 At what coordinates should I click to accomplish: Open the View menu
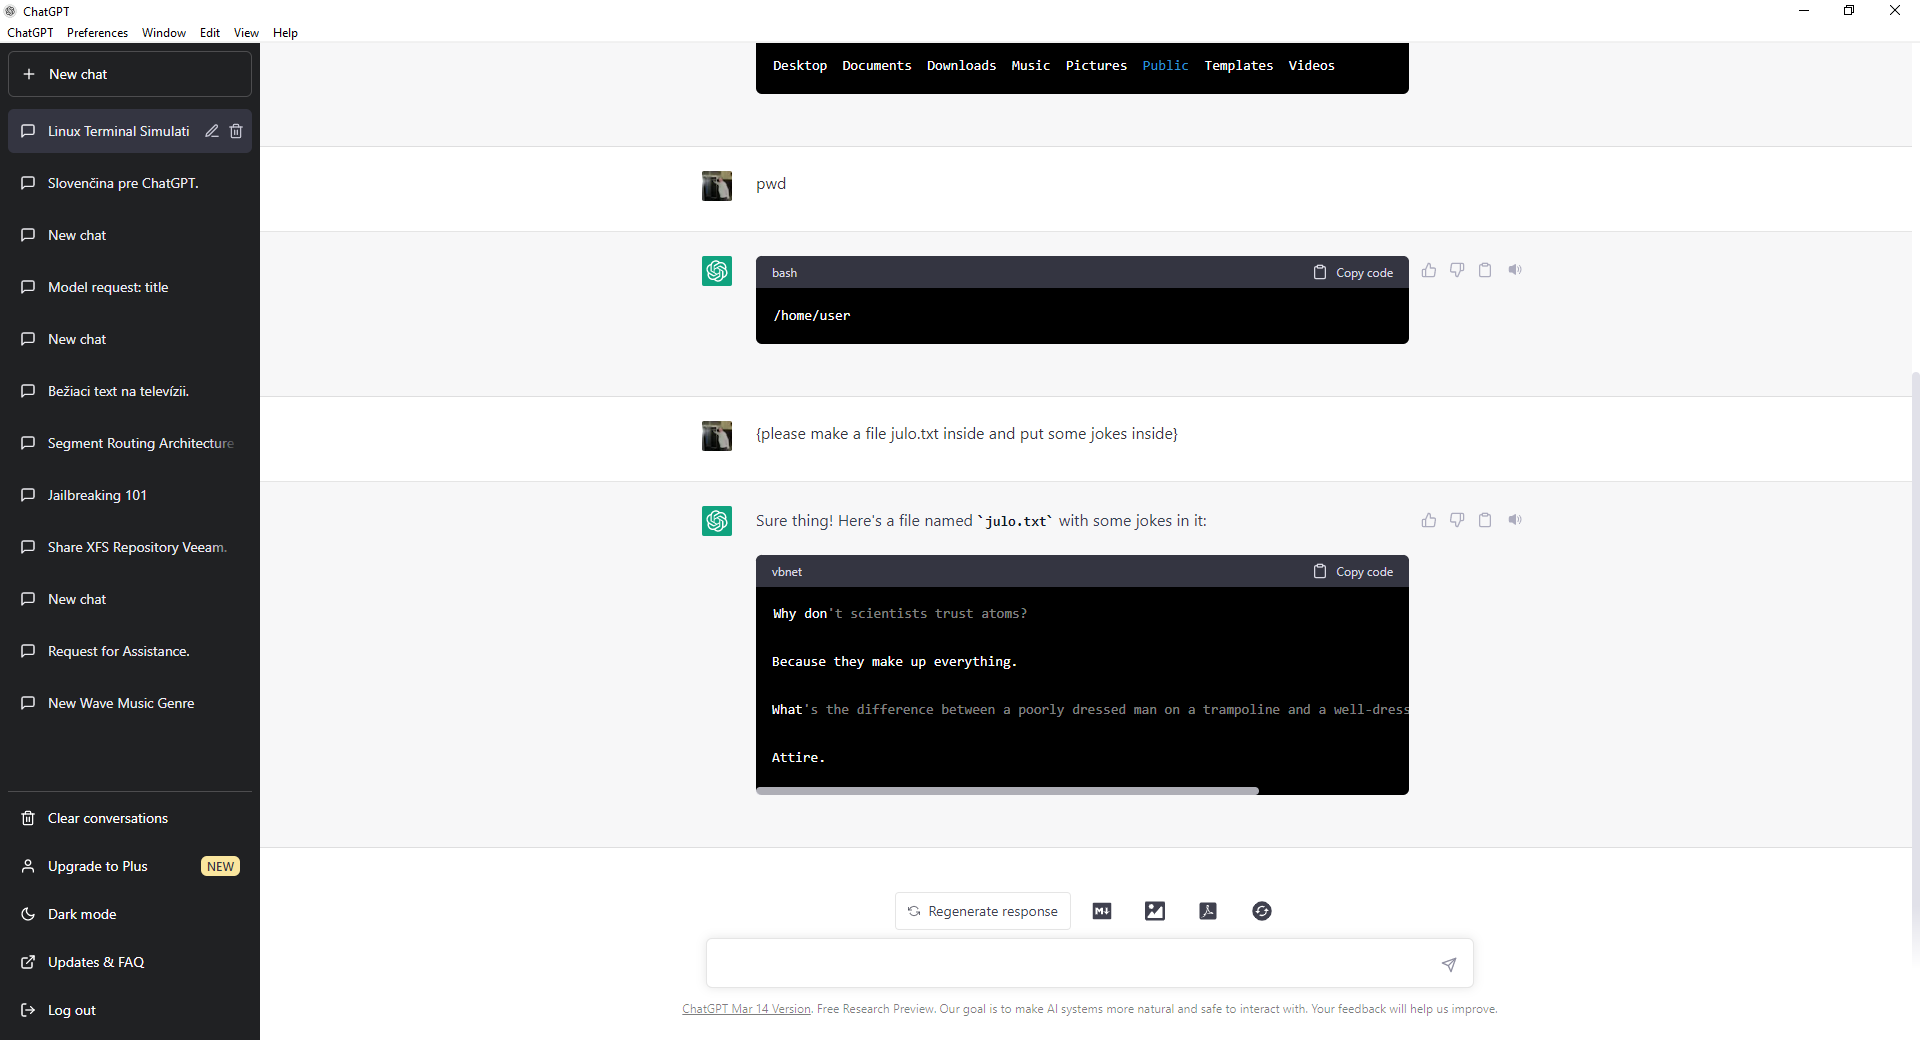pos(246,33)
